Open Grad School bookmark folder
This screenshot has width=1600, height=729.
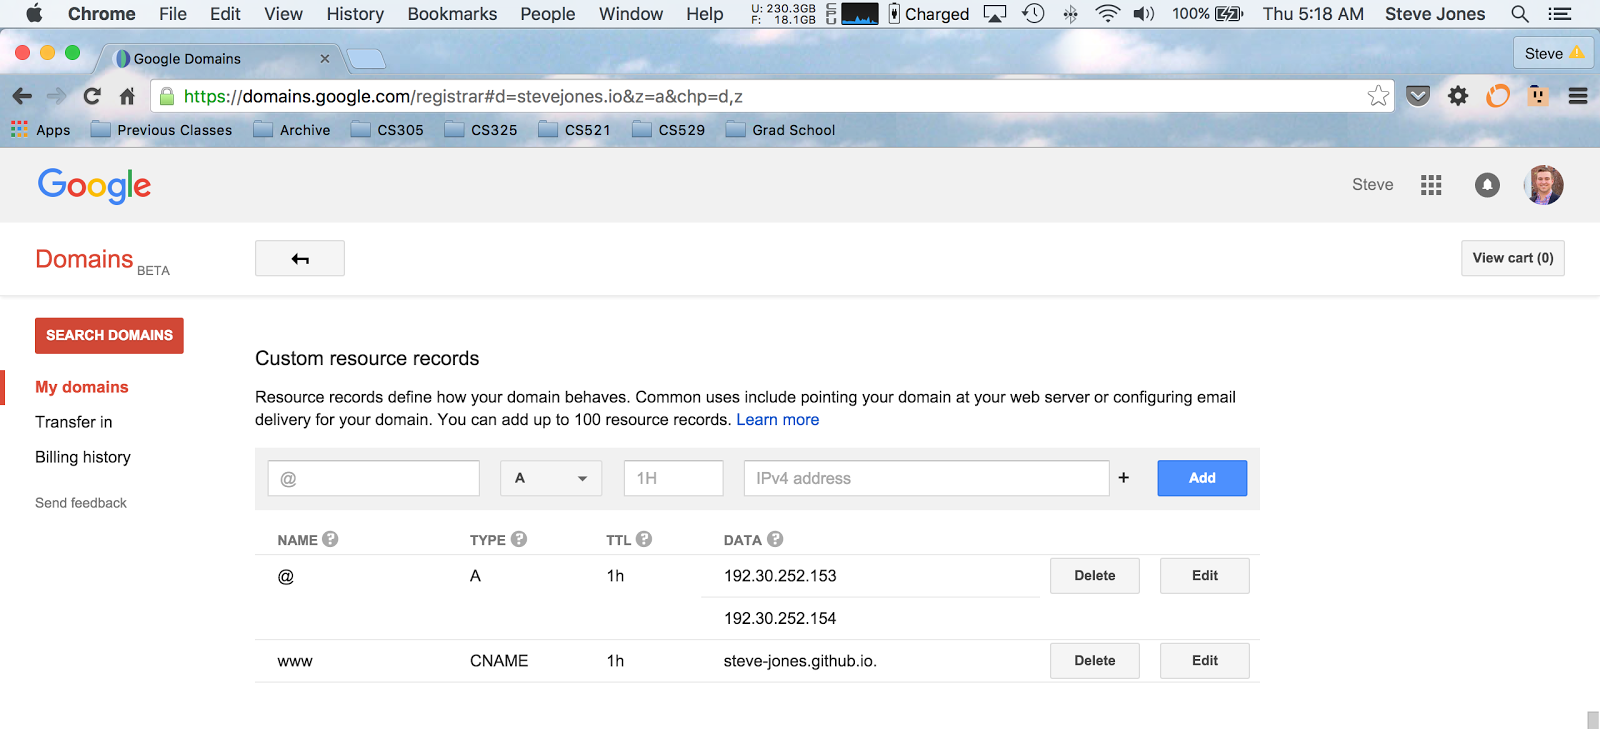point(781,130)
